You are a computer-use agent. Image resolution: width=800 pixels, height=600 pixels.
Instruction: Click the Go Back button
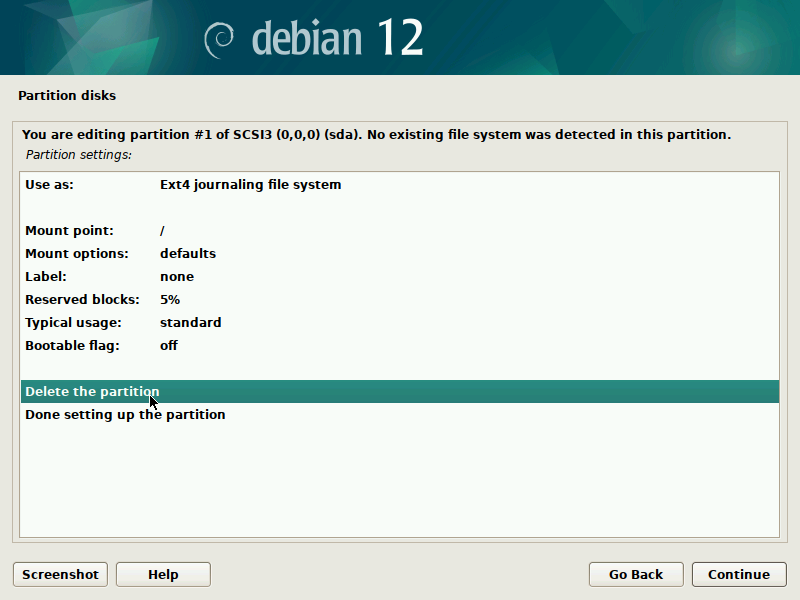coord(636,574)
